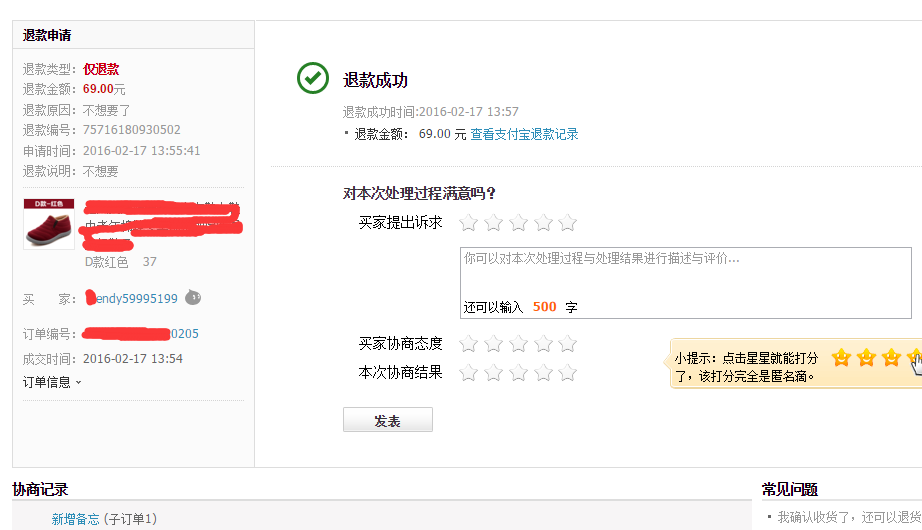922x530 pixels.
Task: Expand the 订单信息 details
Action: pos(52,382)
